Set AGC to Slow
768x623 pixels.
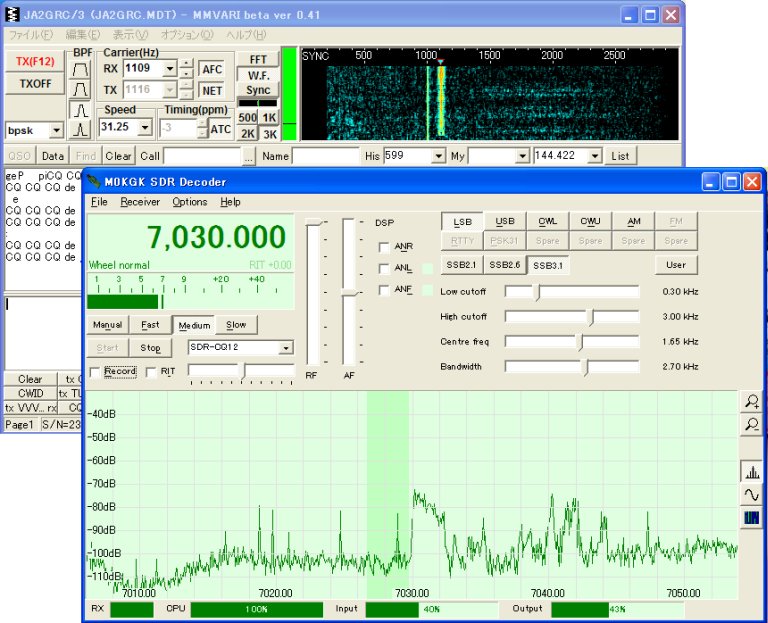coord(236,325)
